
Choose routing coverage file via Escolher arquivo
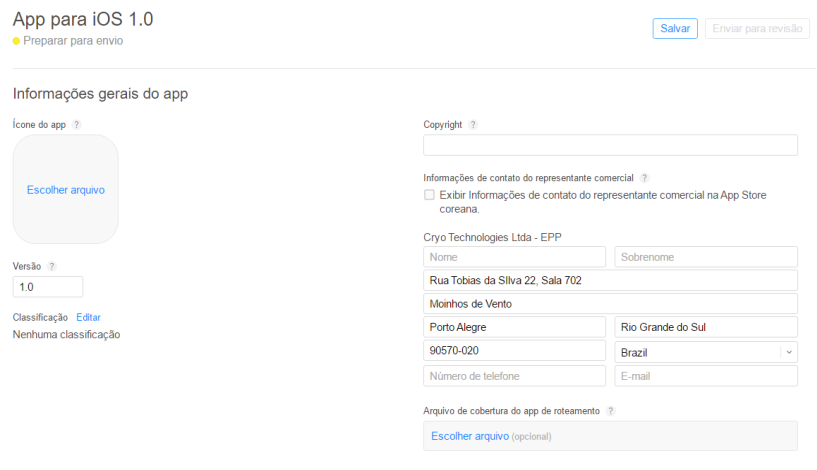coord(470,436)
